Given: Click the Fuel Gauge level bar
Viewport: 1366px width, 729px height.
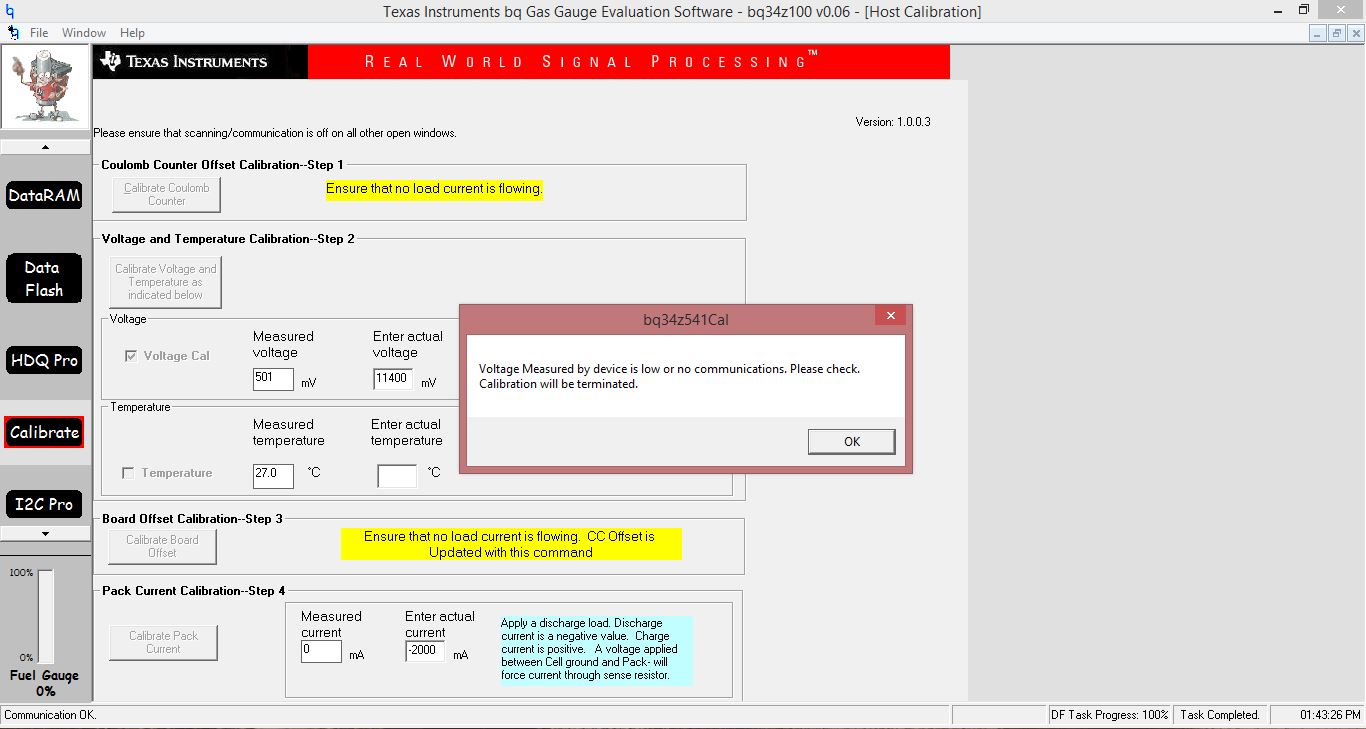Looking at the screenshot, I should coord(46,615).
